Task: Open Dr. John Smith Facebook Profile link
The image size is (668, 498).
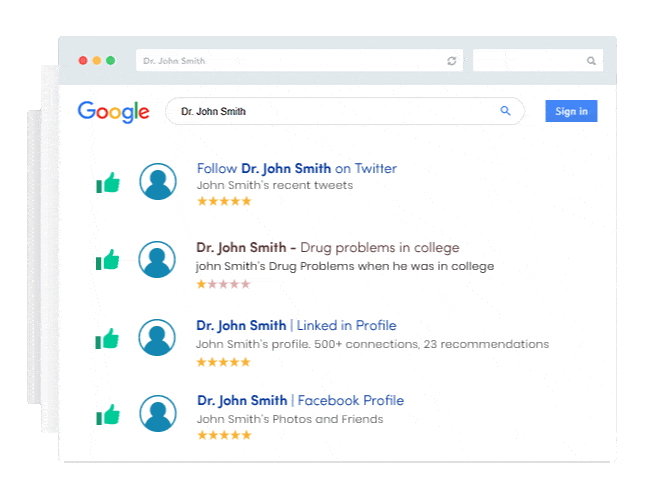Action: point(300,400)
